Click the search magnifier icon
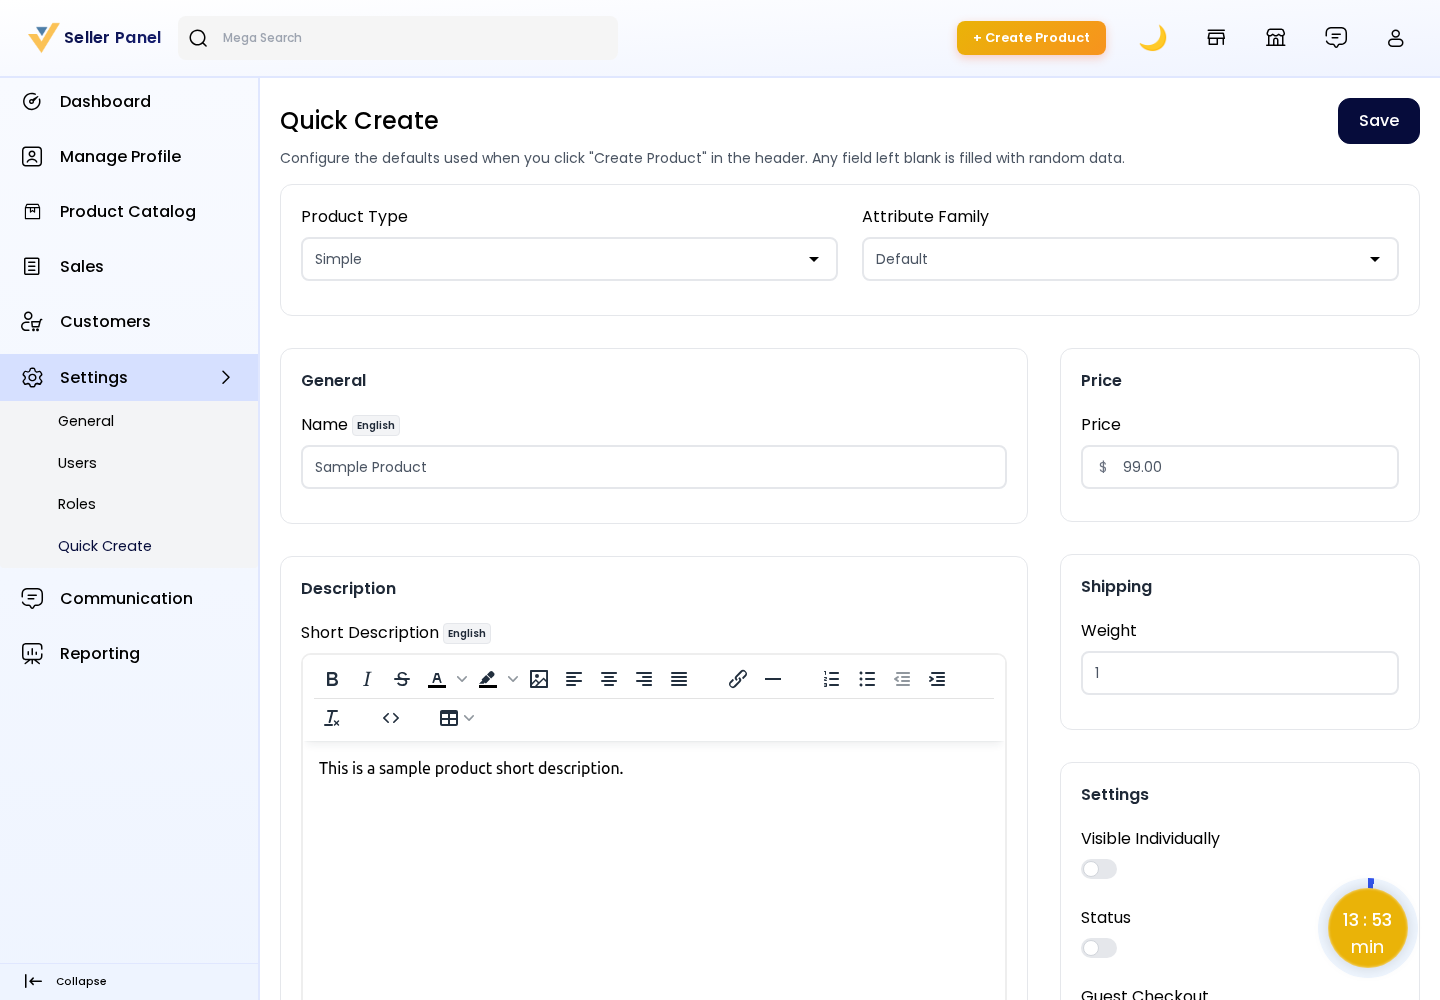Screen dimensions: 1440x1000 (x=198, y=38)
